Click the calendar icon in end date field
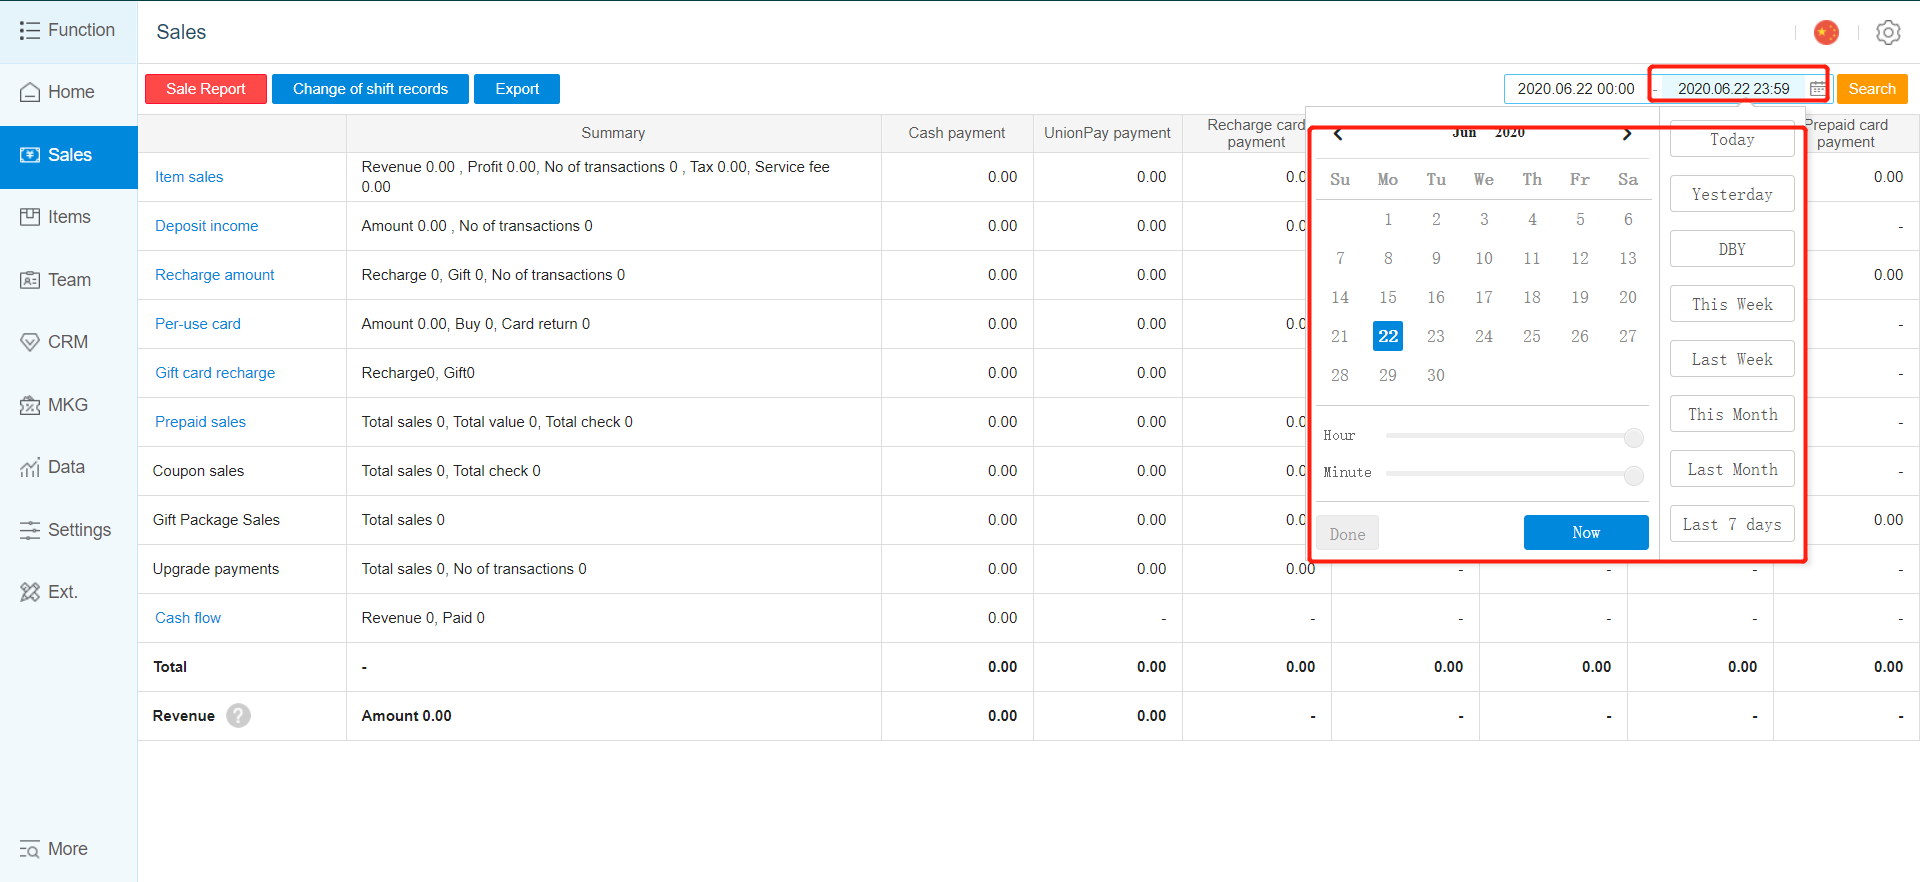This screenshot has height=882, width=1920. (x=1817, y=89)
